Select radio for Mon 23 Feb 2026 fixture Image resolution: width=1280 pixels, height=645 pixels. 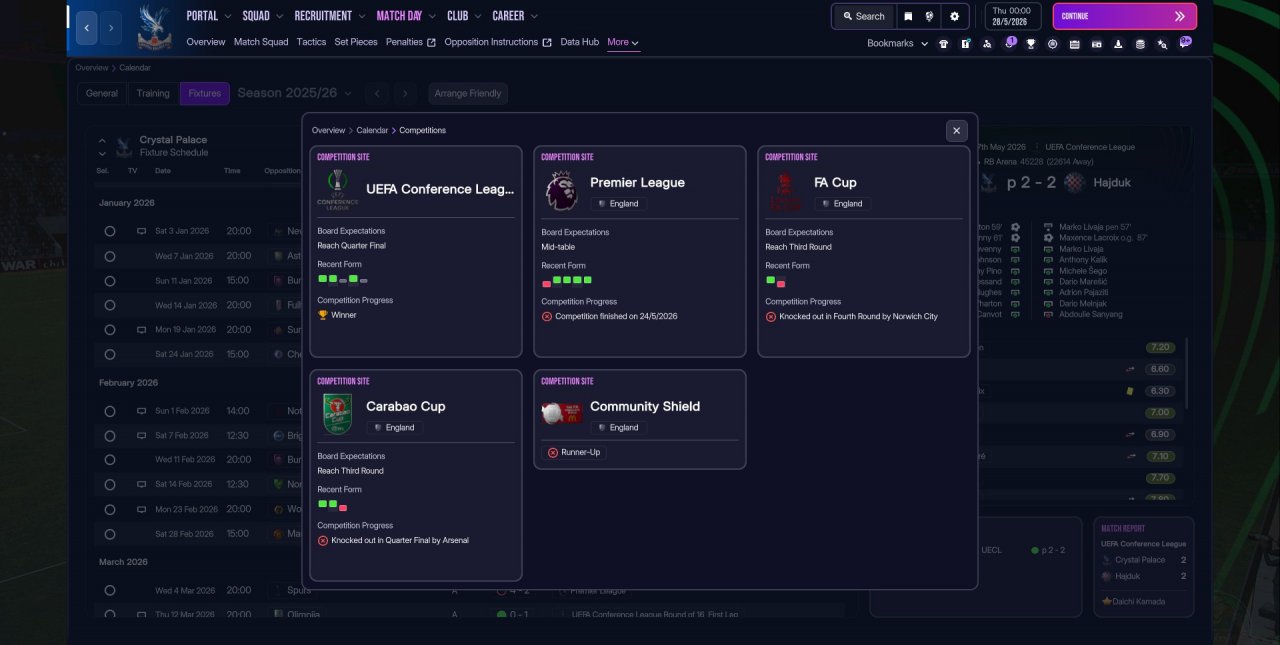[x=110, y=509]
